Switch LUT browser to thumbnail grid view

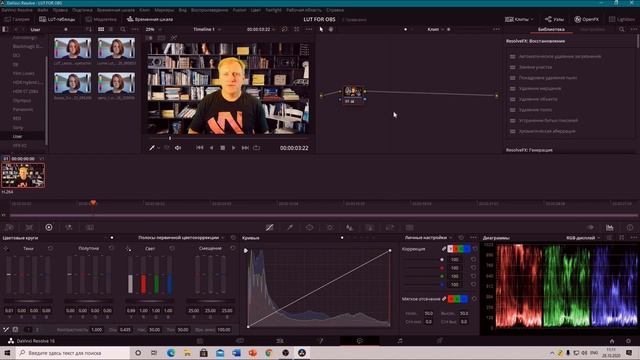[x=101, y=29]
